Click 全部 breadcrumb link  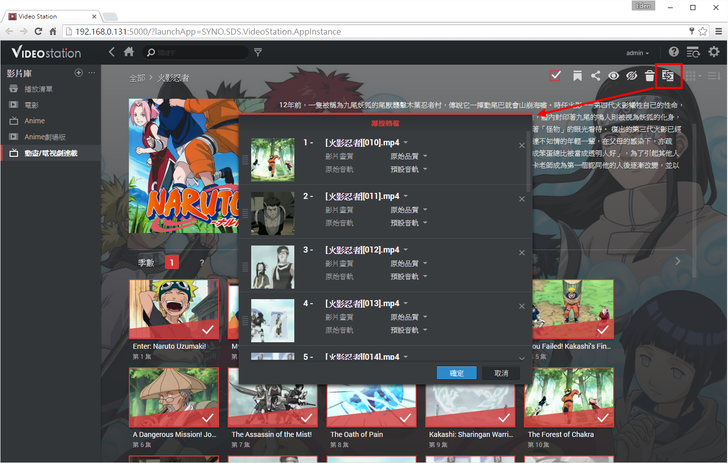pyautogui.click(x=137, y=78)
